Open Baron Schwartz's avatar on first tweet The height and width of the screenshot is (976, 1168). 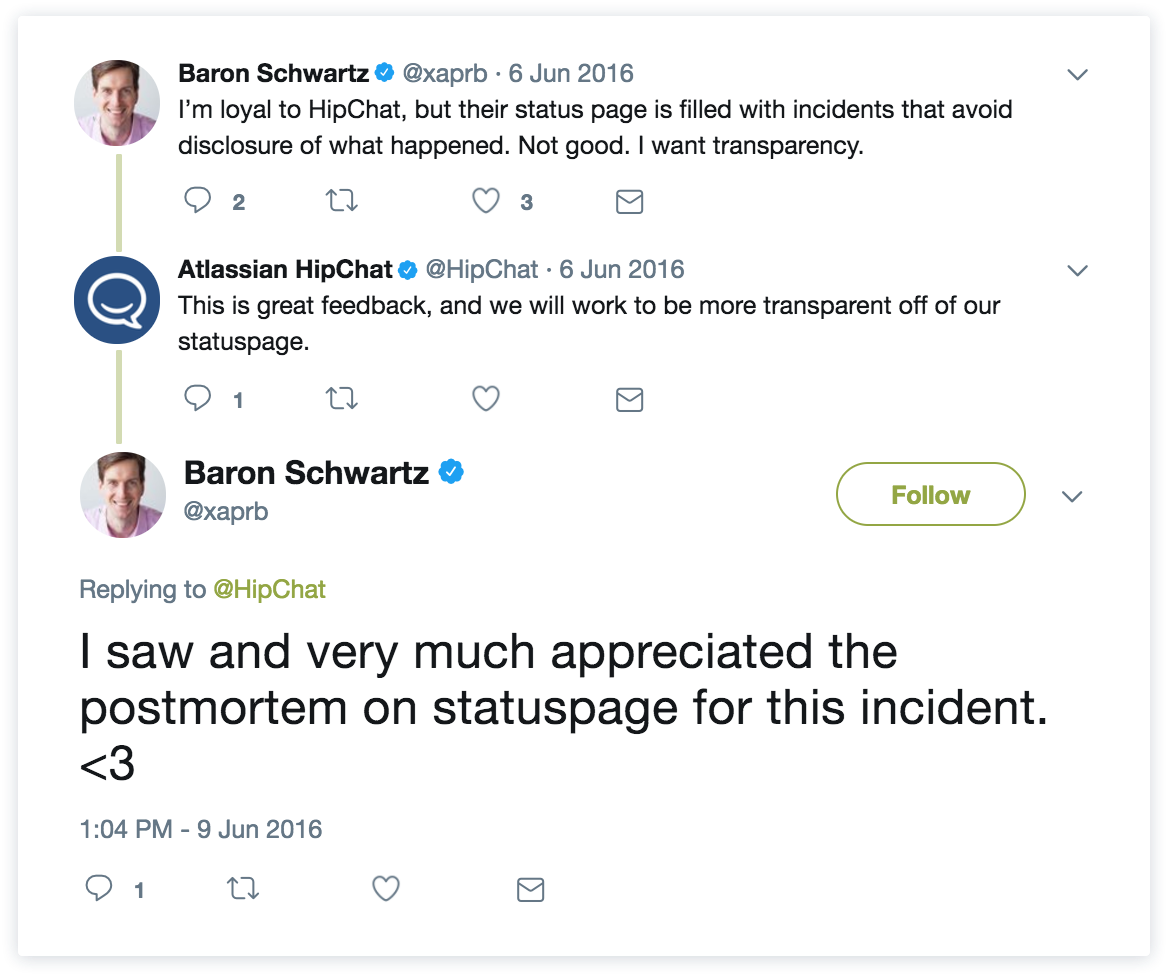click(x=117, y=102)
